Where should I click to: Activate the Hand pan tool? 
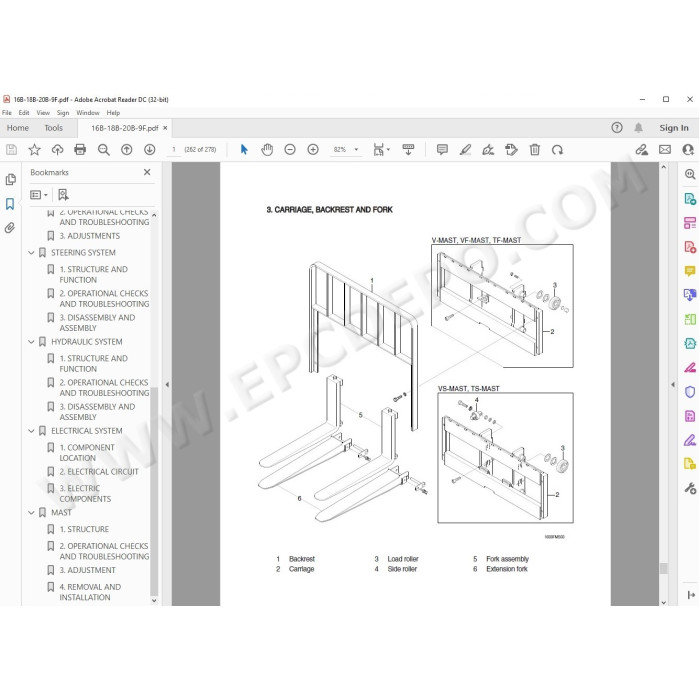click(267, 150)
